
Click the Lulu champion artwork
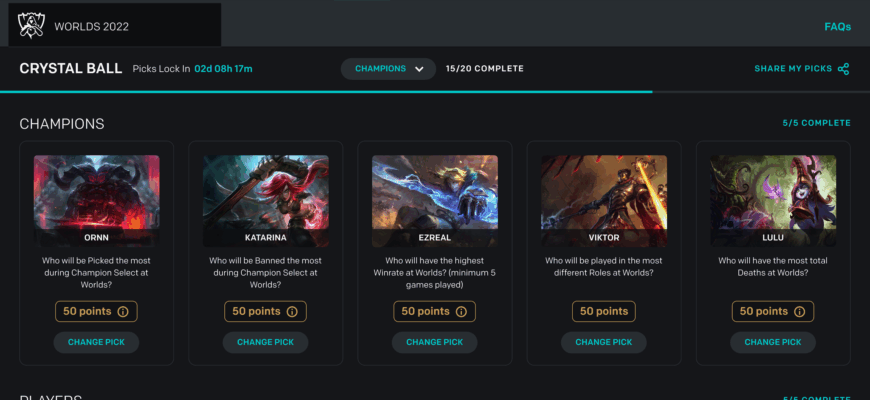[x=772, y=190]
